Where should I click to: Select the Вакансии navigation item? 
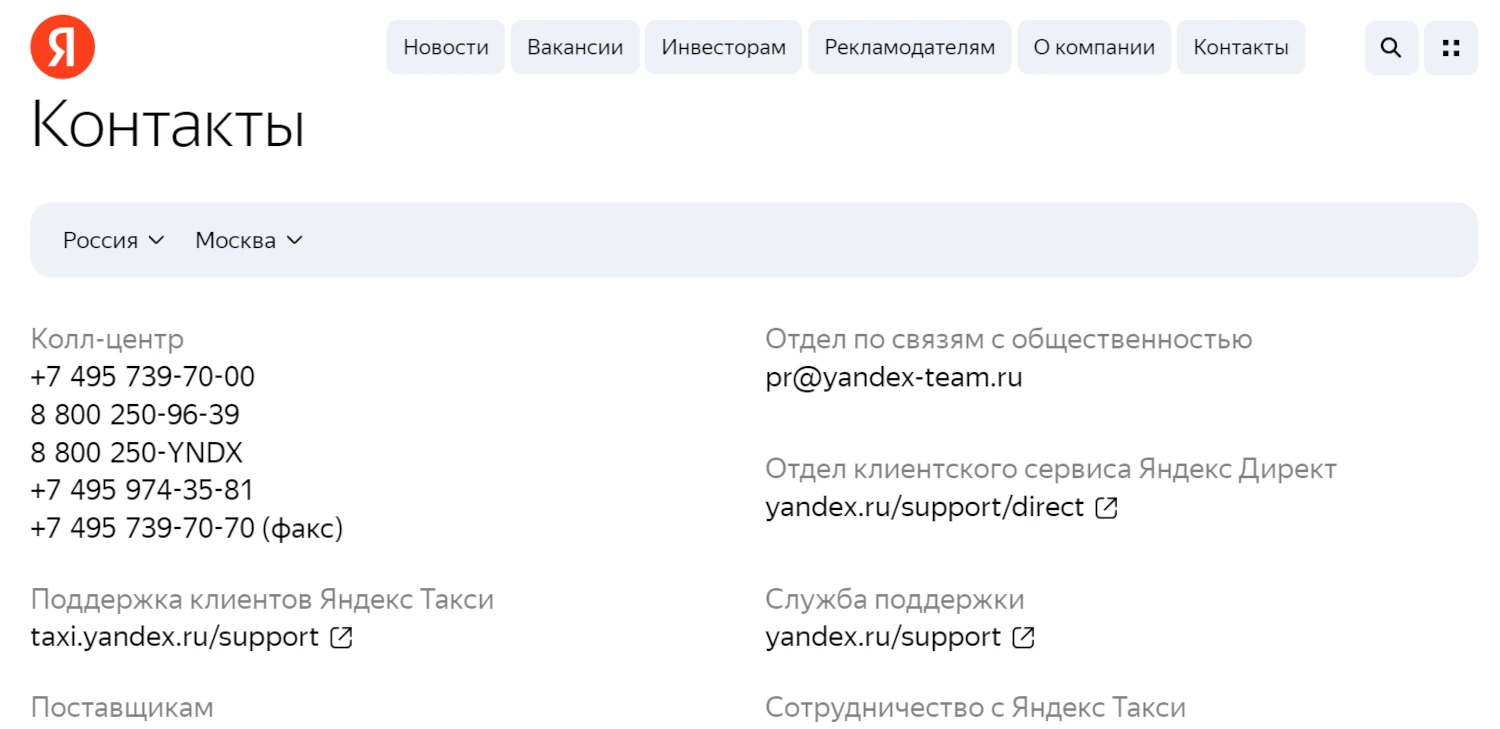tap(574, 46)
